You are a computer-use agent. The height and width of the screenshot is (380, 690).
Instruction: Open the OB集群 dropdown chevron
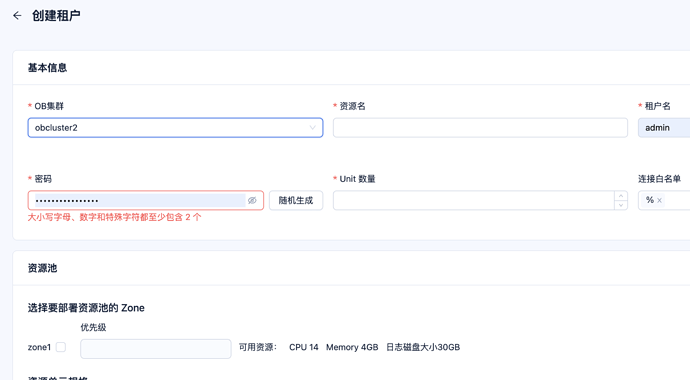coord(312,128)
